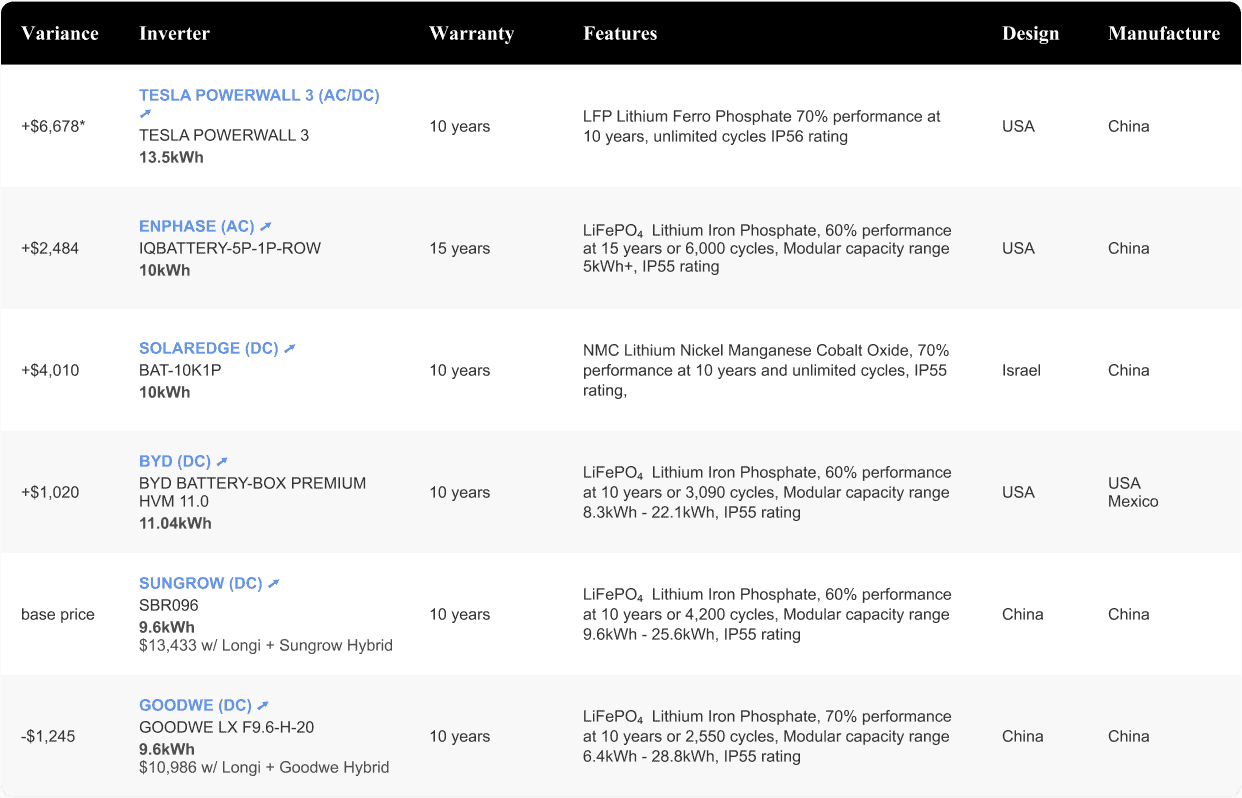The image size is (1242, 798).
Task: Click the Design column header
Action: 1030,33
